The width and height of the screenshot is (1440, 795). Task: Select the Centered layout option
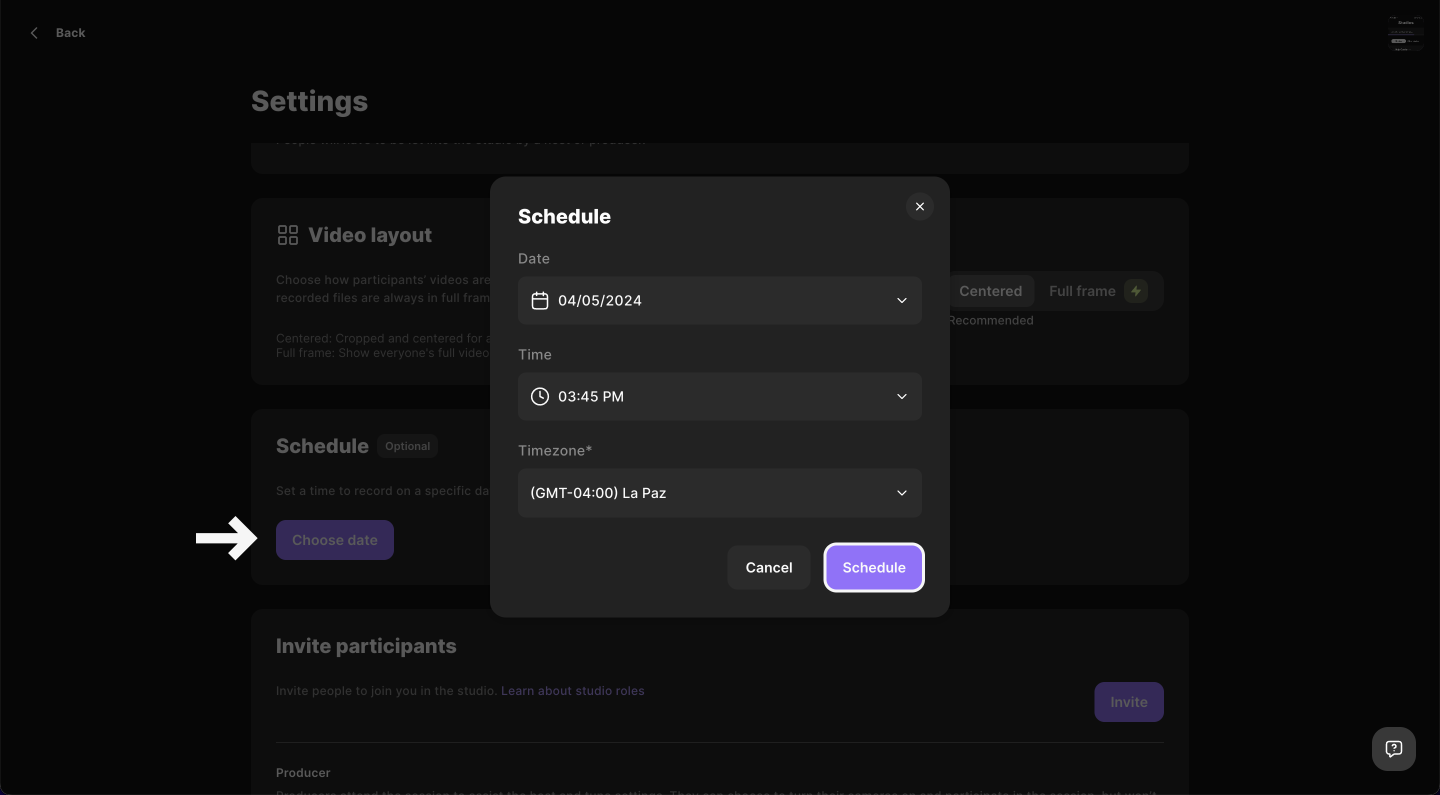pyautogui.click(x=990, y=291)
